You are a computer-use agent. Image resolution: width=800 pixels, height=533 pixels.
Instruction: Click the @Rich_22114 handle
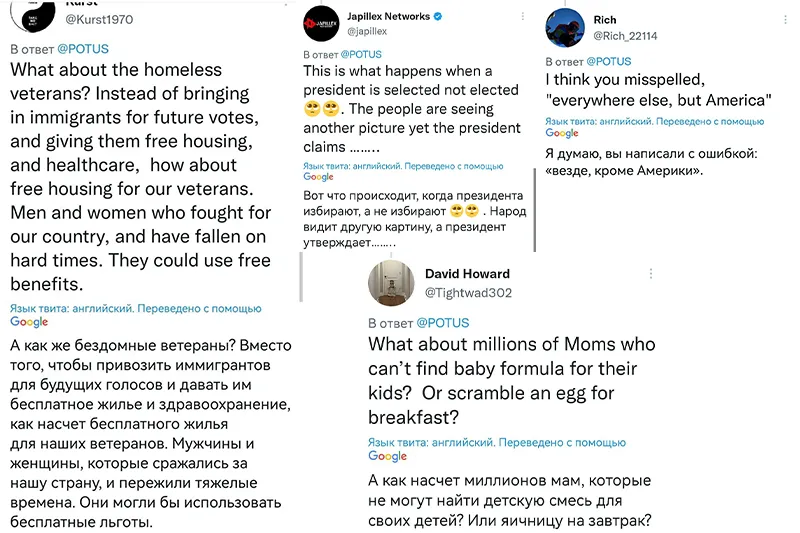click(x=625, y=36)
